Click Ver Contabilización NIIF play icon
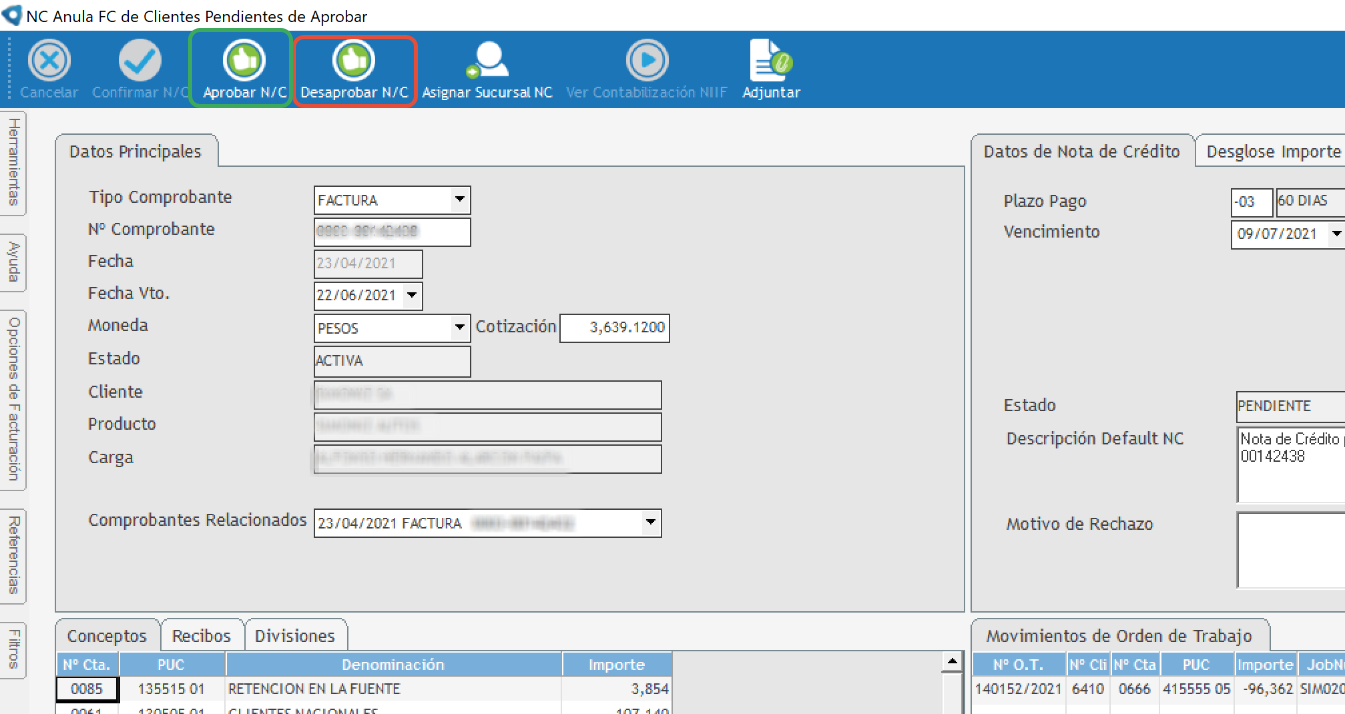Viewport: 1345px width, 714px height. (x=647, y=61)
